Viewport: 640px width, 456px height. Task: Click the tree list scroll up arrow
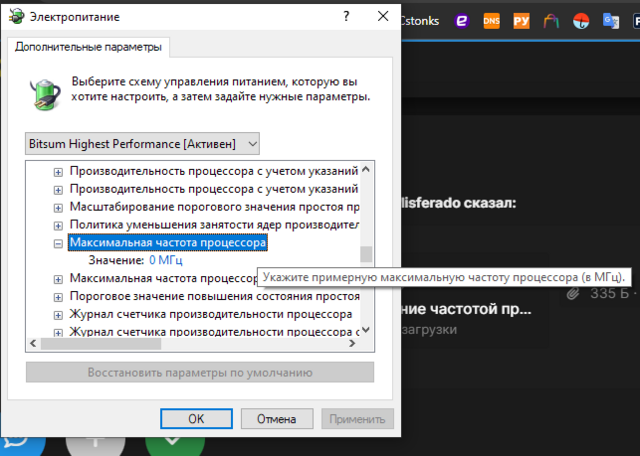366,169
